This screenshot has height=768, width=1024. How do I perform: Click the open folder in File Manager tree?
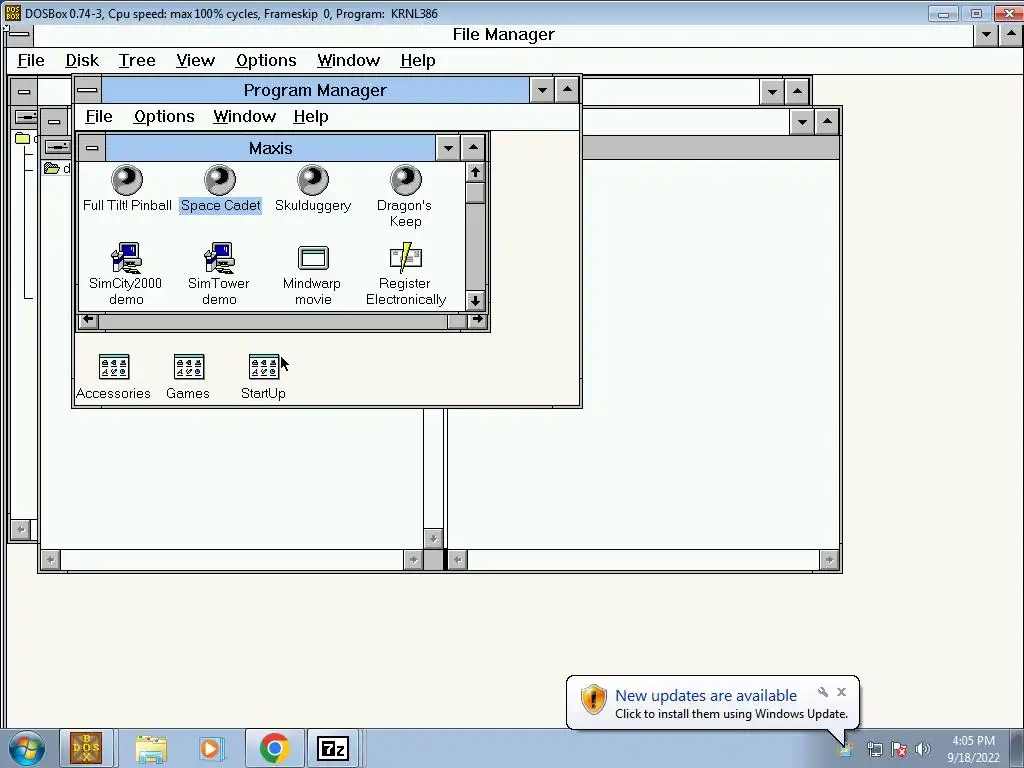tap(52, 168)
